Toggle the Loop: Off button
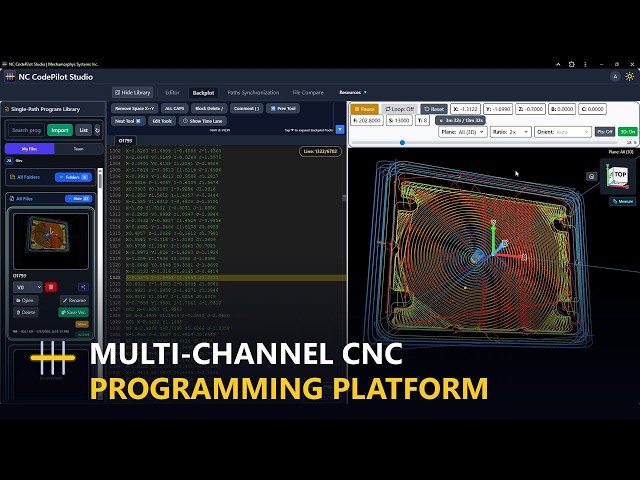Screen dimensions: 640x480 click(x=399, y=109)
